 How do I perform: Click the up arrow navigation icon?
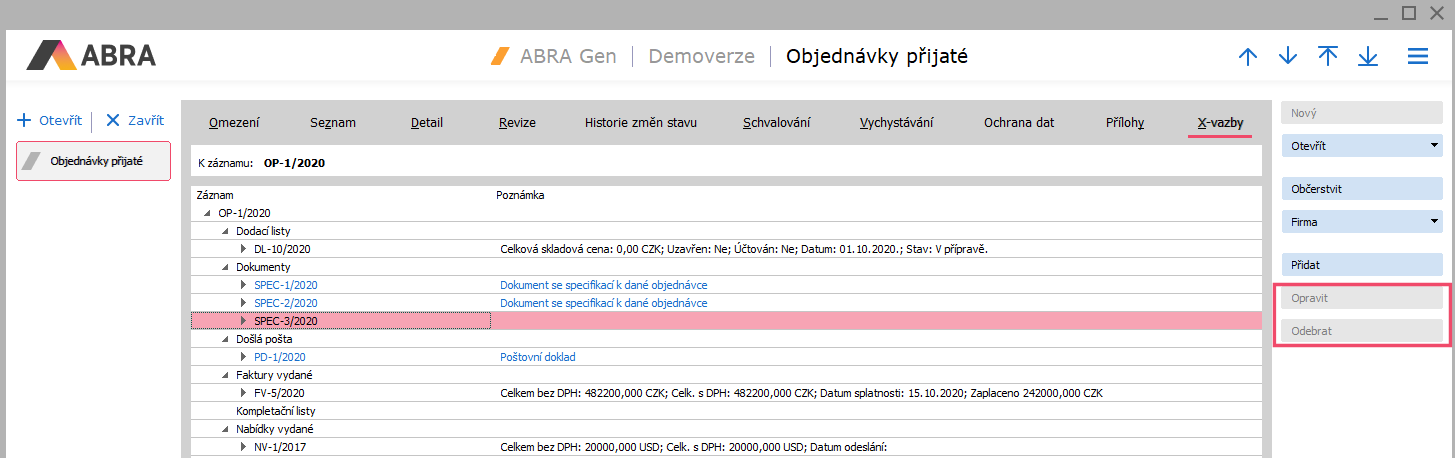tap(1247, 57)
